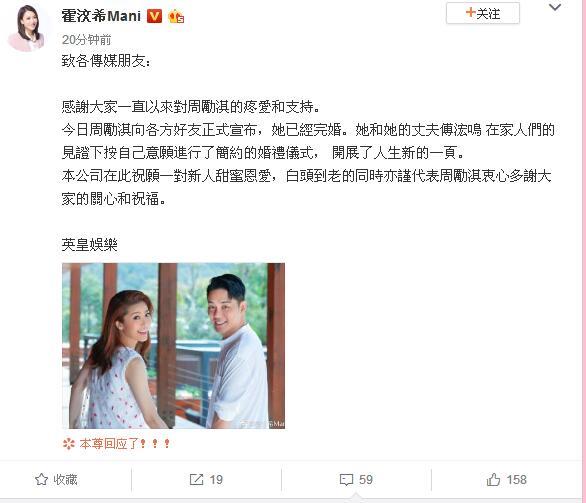Viewport: 586px width, 503px height.
Task: Click the orange V verified badge
Action: (x=154, y=16)
